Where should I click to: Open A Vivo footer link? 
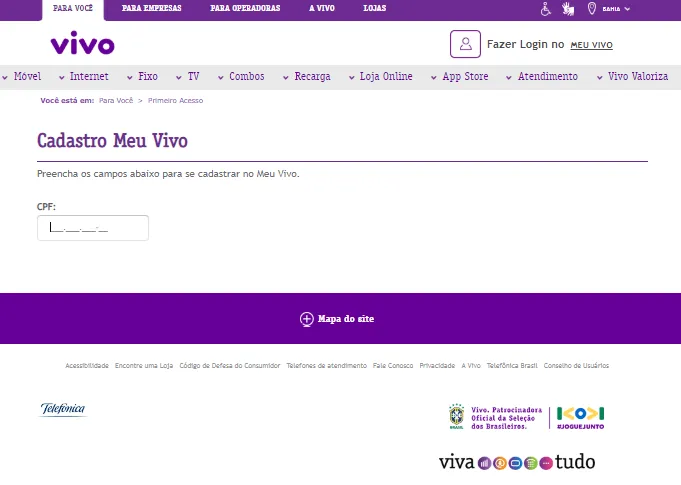(471, 366)
